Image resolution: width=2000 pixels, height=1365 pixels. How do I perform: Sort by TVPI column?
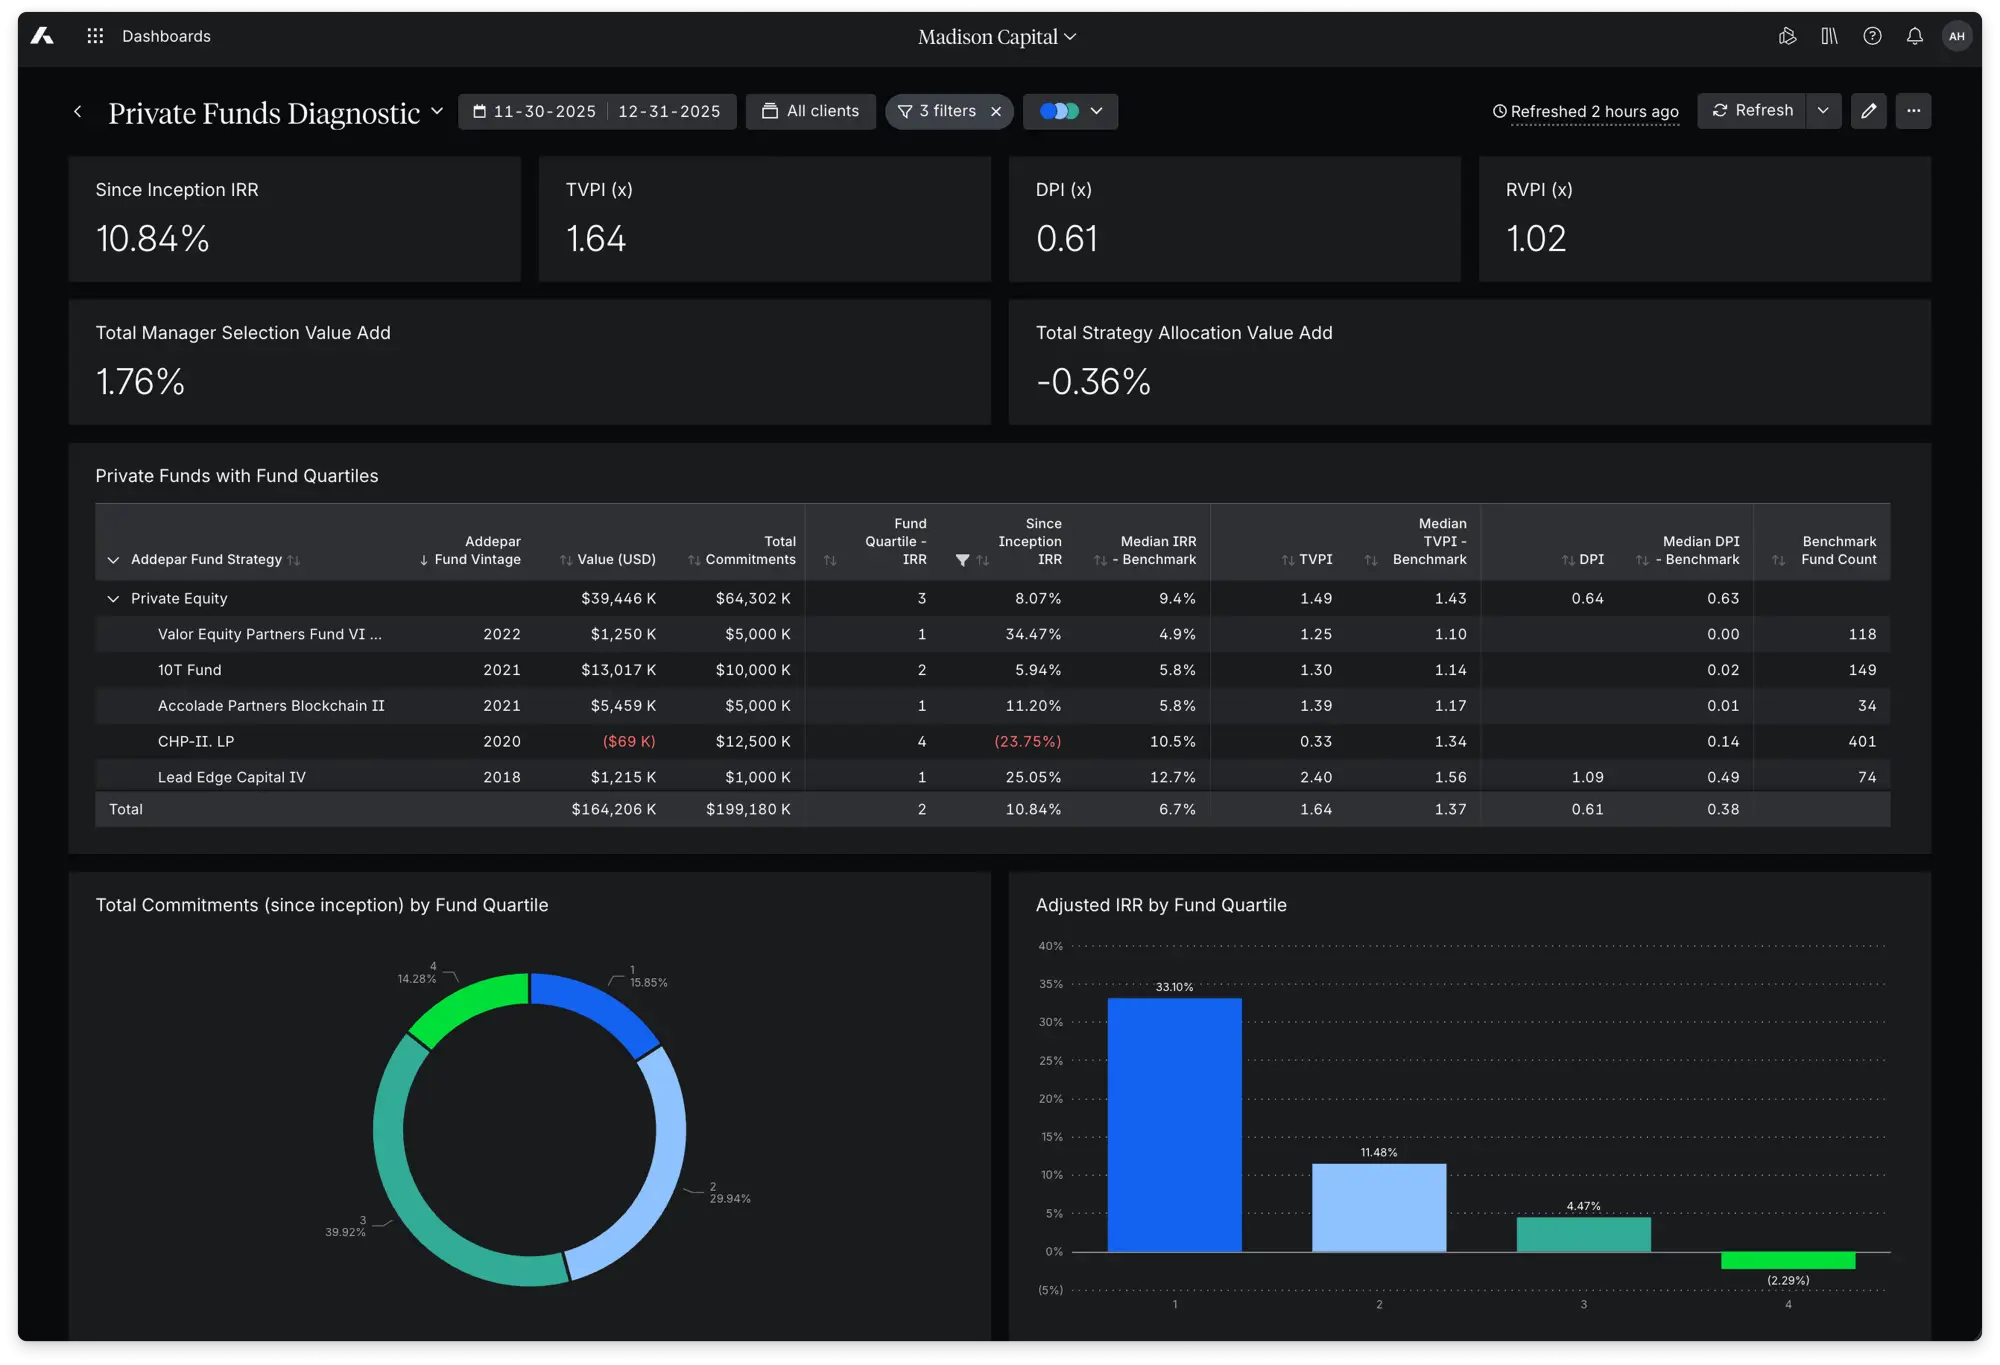point(1288,560)
